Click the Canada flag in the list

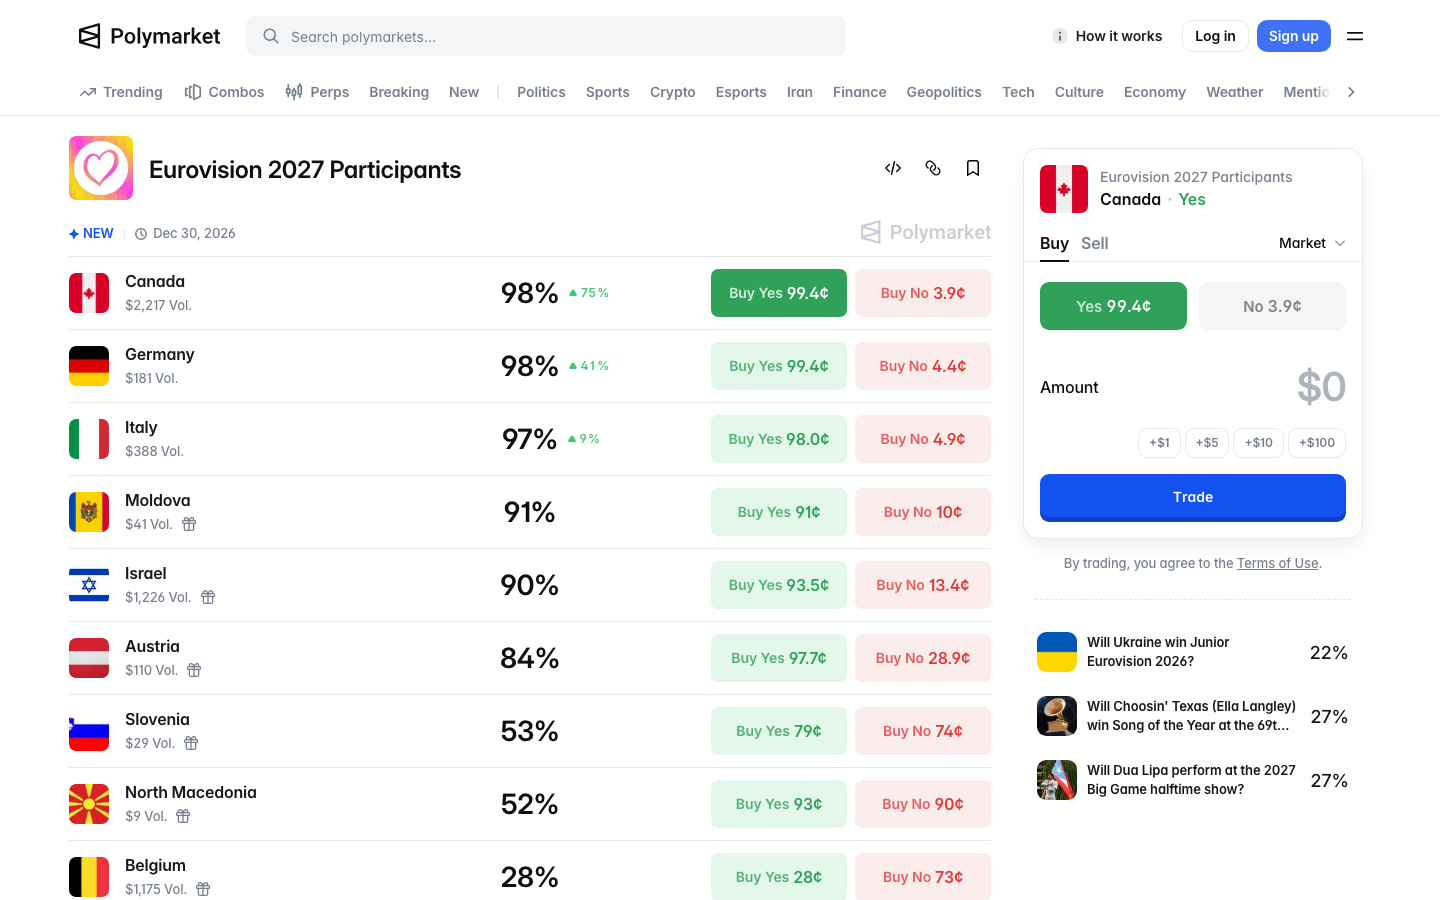[89, 293]
